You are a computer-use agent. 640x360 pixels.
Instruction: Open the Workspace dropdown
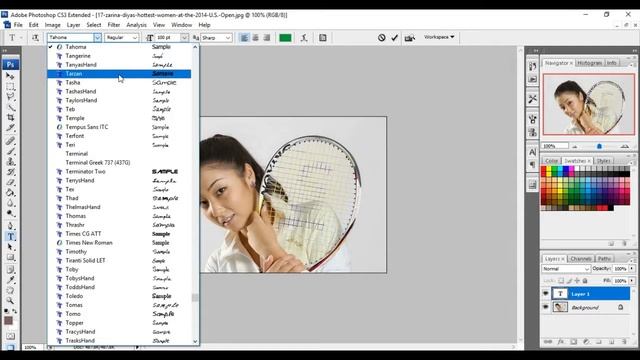click(439, 37)
